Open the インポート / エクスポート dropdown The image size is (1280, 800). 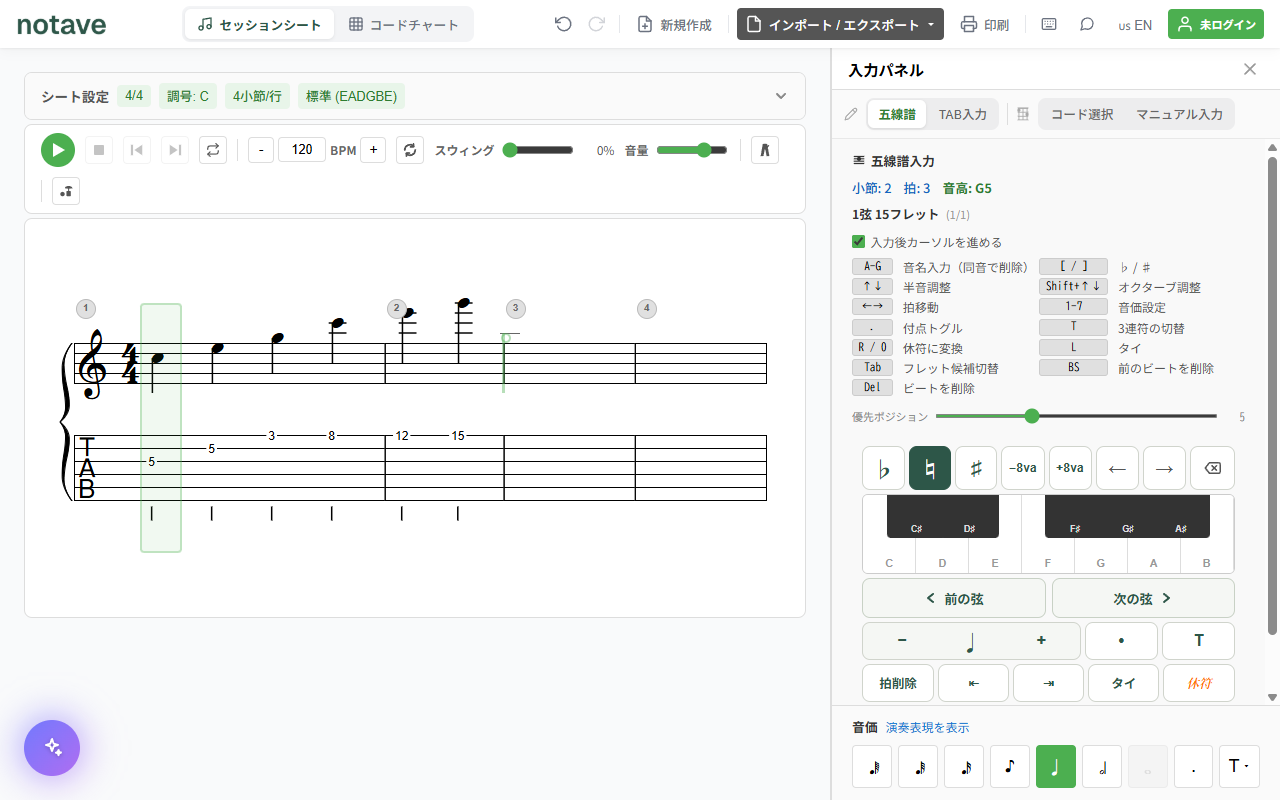pos(840,24)
